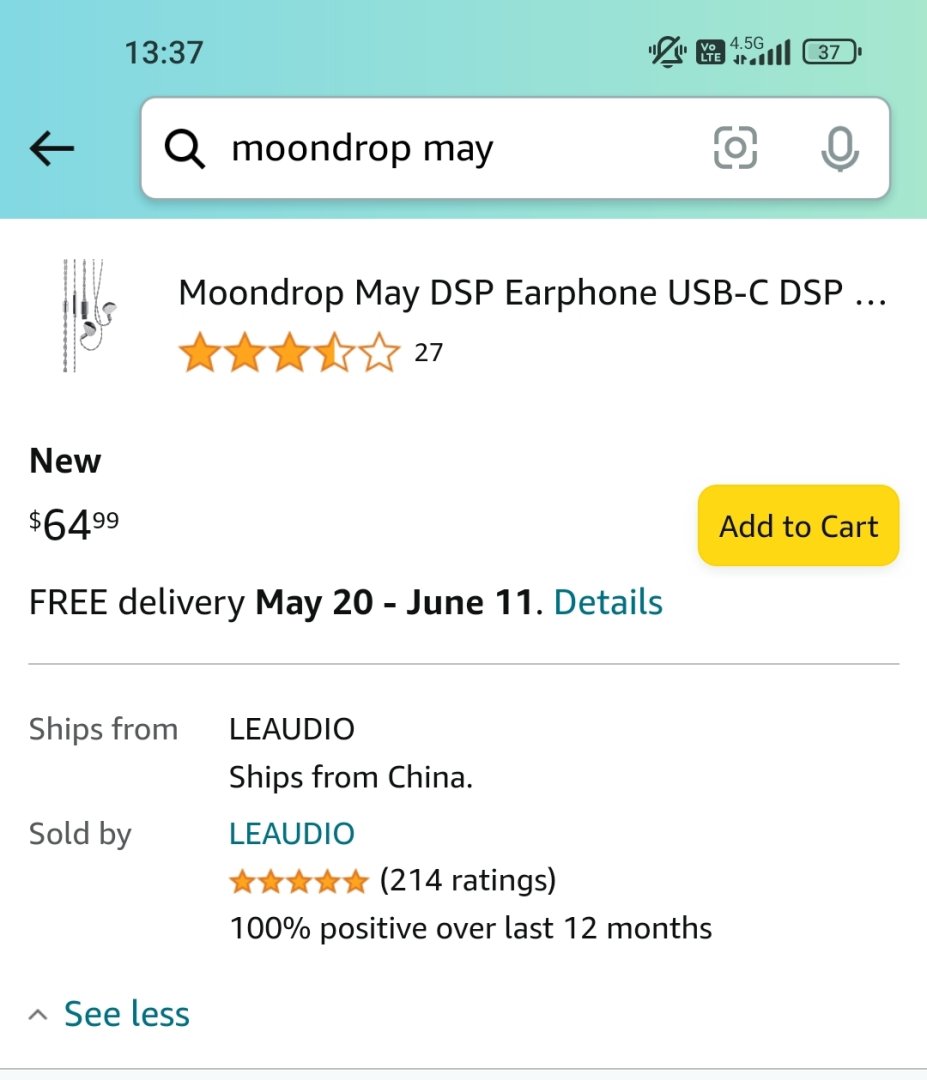This screenshot has width=927, height=1080.
Task: Open delivery Details link
Action: (x=608, y=602)
